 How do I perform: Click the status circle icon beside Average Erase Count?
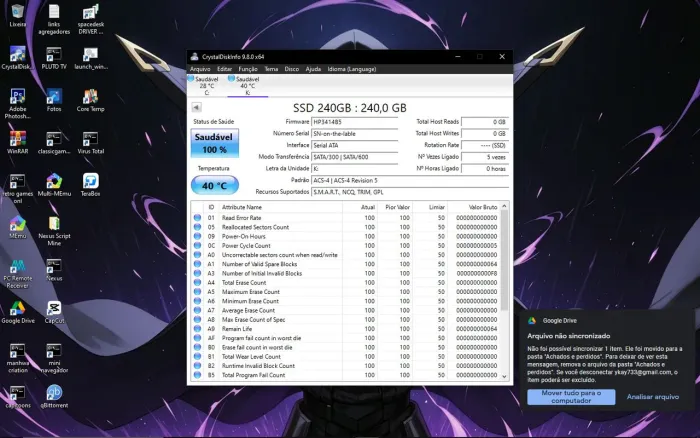click(x=197, y=310)
